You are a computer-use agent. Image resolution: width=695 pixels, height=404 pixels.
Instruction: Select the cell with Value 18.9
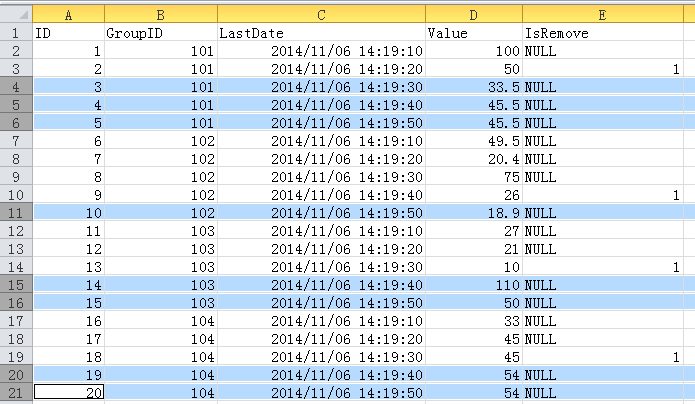pyautogui.click(x=474, y=212)
